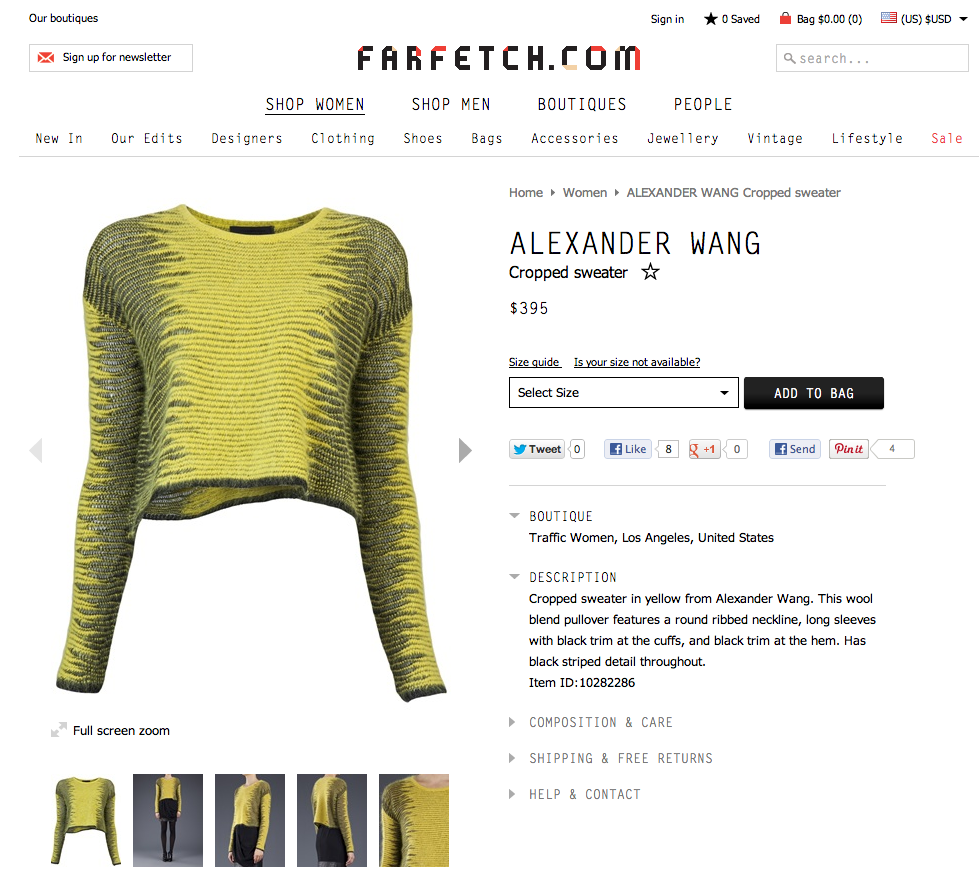Click the Pin it button
The width and height of the screenshot is (979, 880).
tap(849, 449)
